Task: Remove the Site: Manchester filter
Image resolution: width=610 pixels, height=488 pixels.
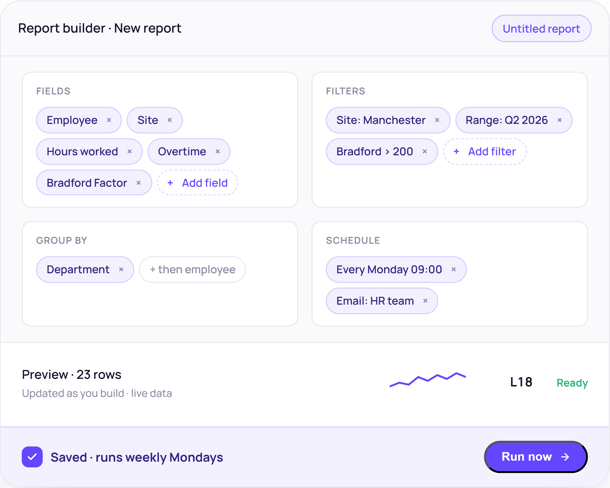Action: (x=437, y=120)
